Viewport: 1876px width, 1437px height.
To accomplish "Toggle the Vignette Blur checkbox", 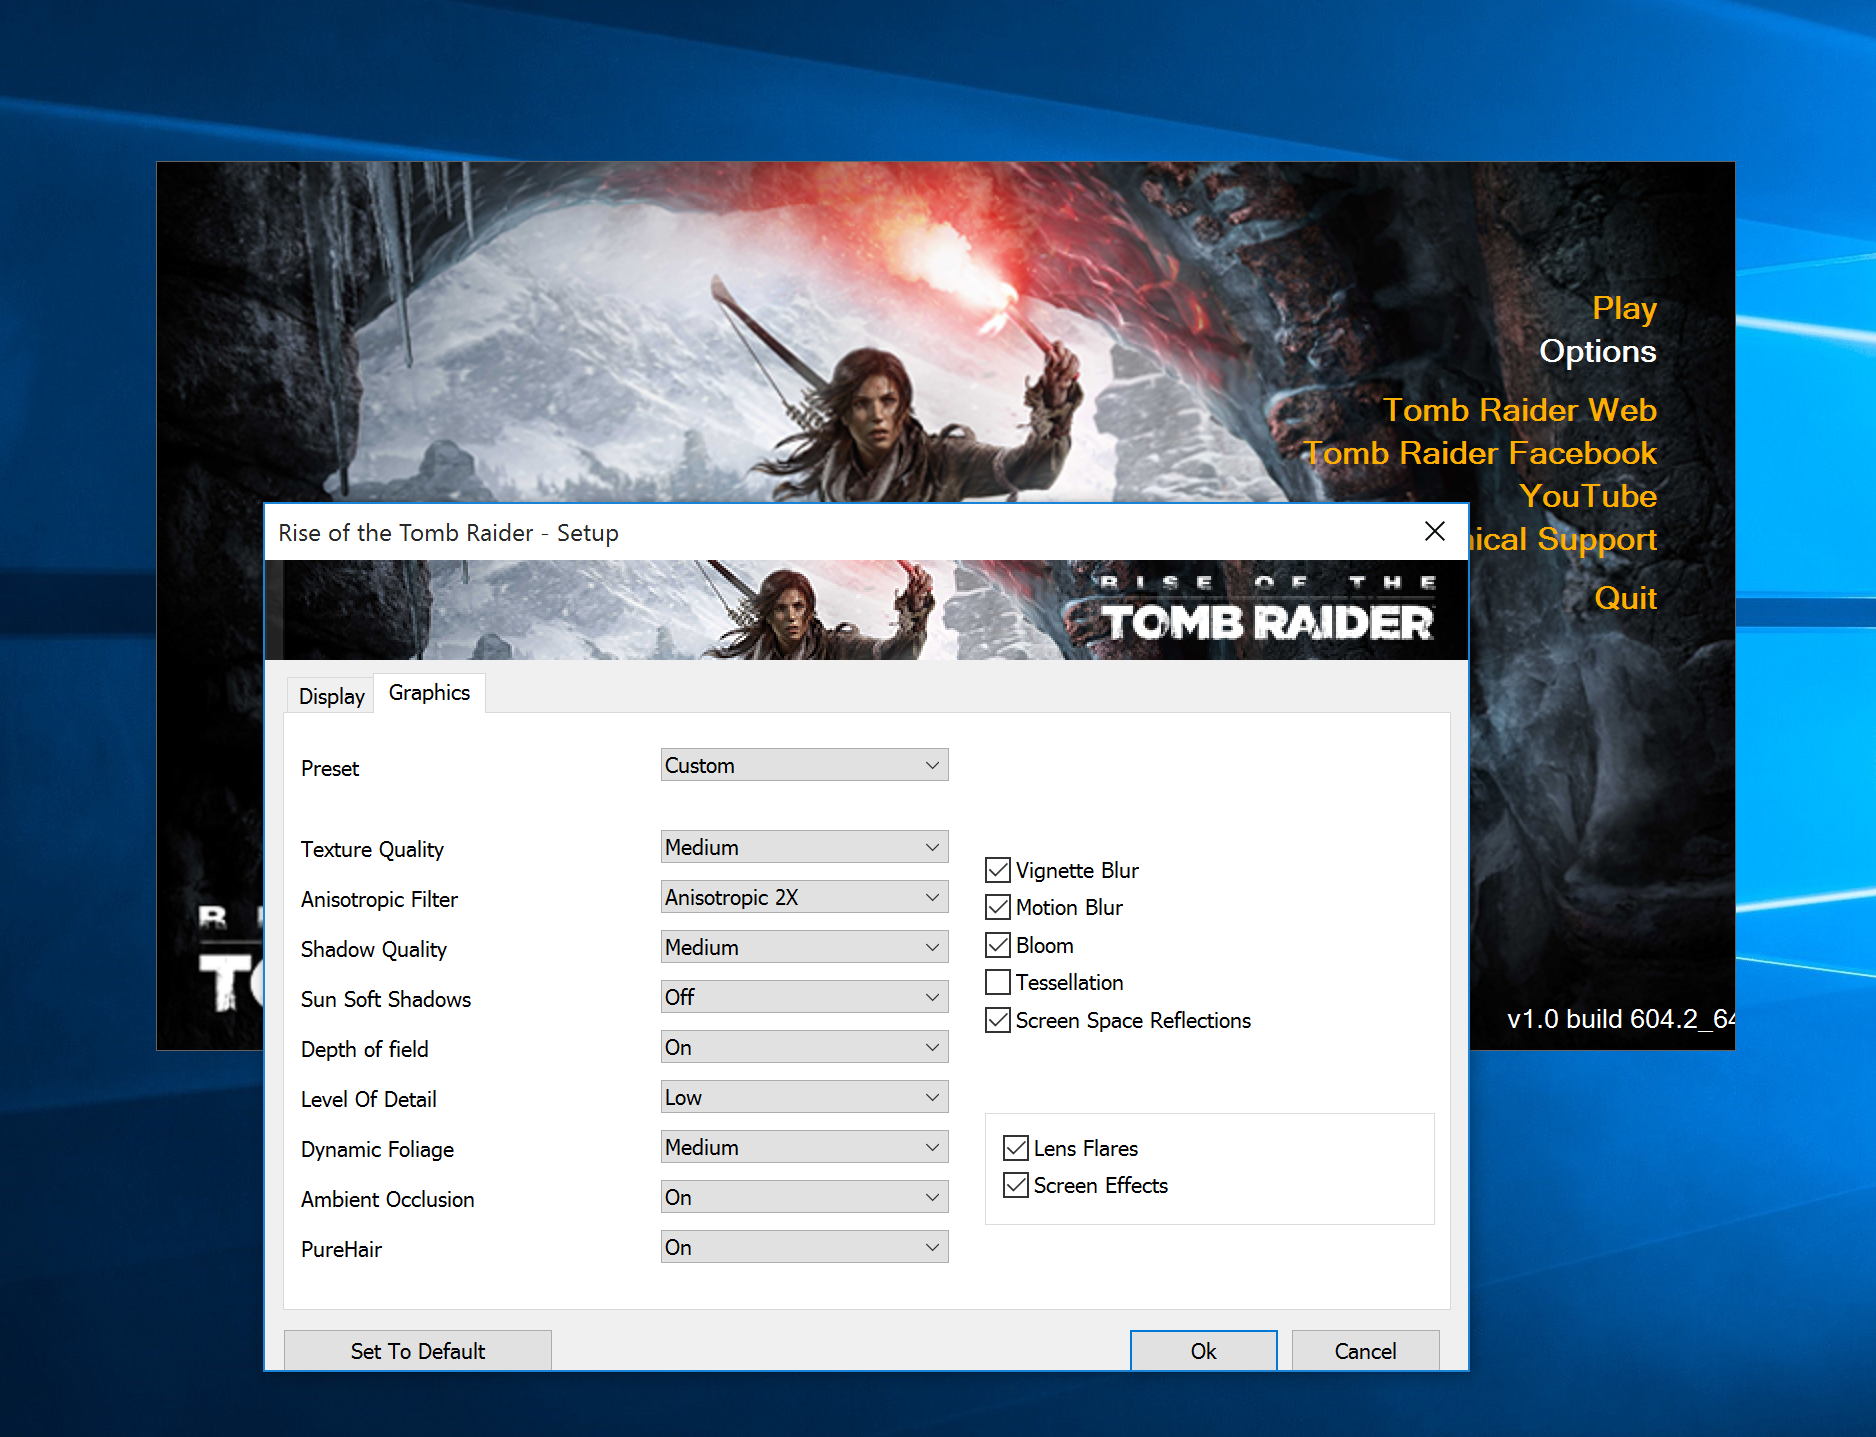I will coord(998,870).
